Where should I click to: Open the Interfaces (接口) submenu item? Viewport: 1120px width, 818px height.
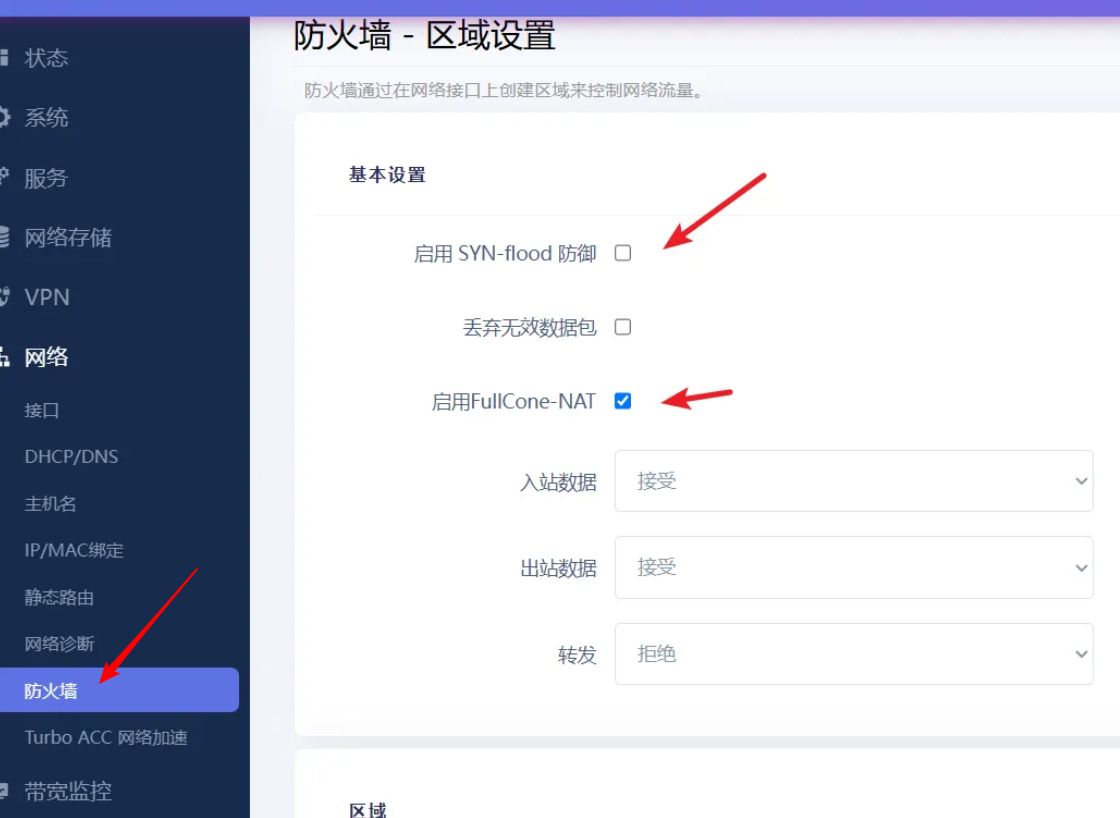point(43,410)
